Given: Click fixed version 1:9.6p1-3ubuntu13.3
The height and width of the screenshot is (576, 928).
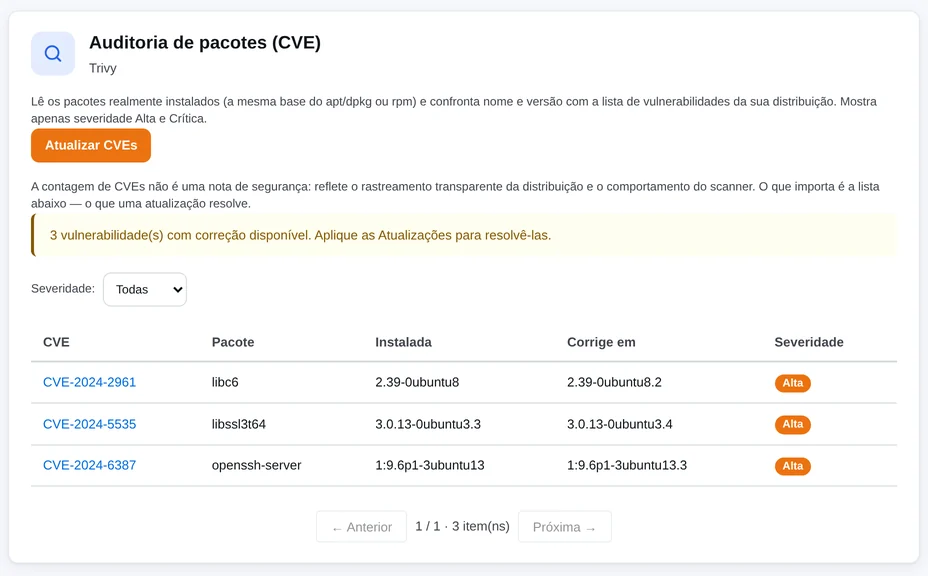Looking at the screenshot, I should 627,465.
